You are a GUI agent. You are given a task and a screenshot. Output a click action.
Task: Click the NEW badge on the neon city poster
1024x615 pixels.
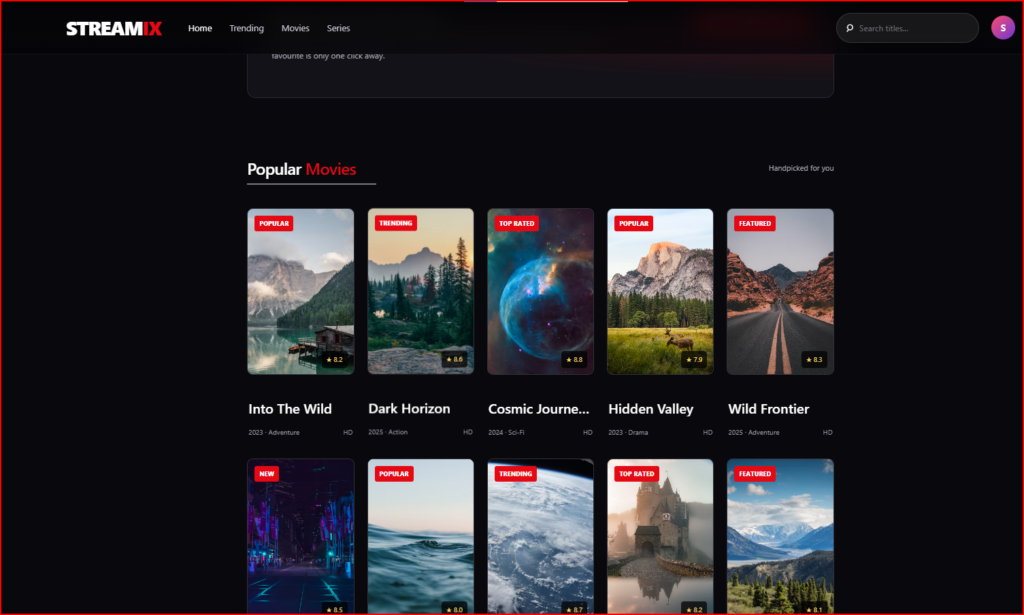click(266, 474)
